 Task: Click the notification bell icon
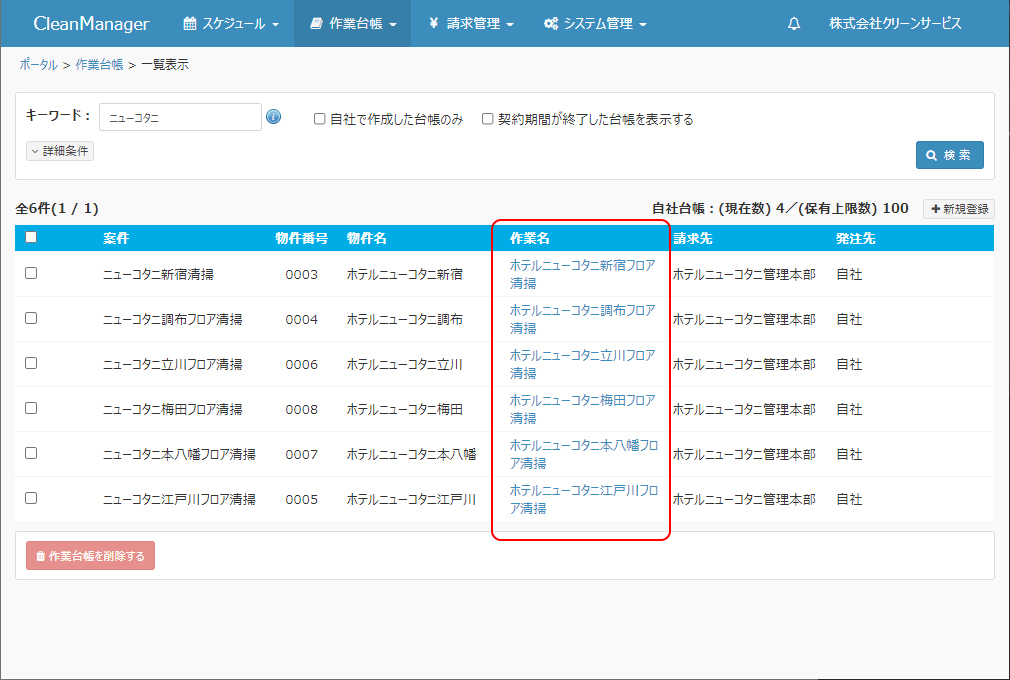tap(794, 24)
